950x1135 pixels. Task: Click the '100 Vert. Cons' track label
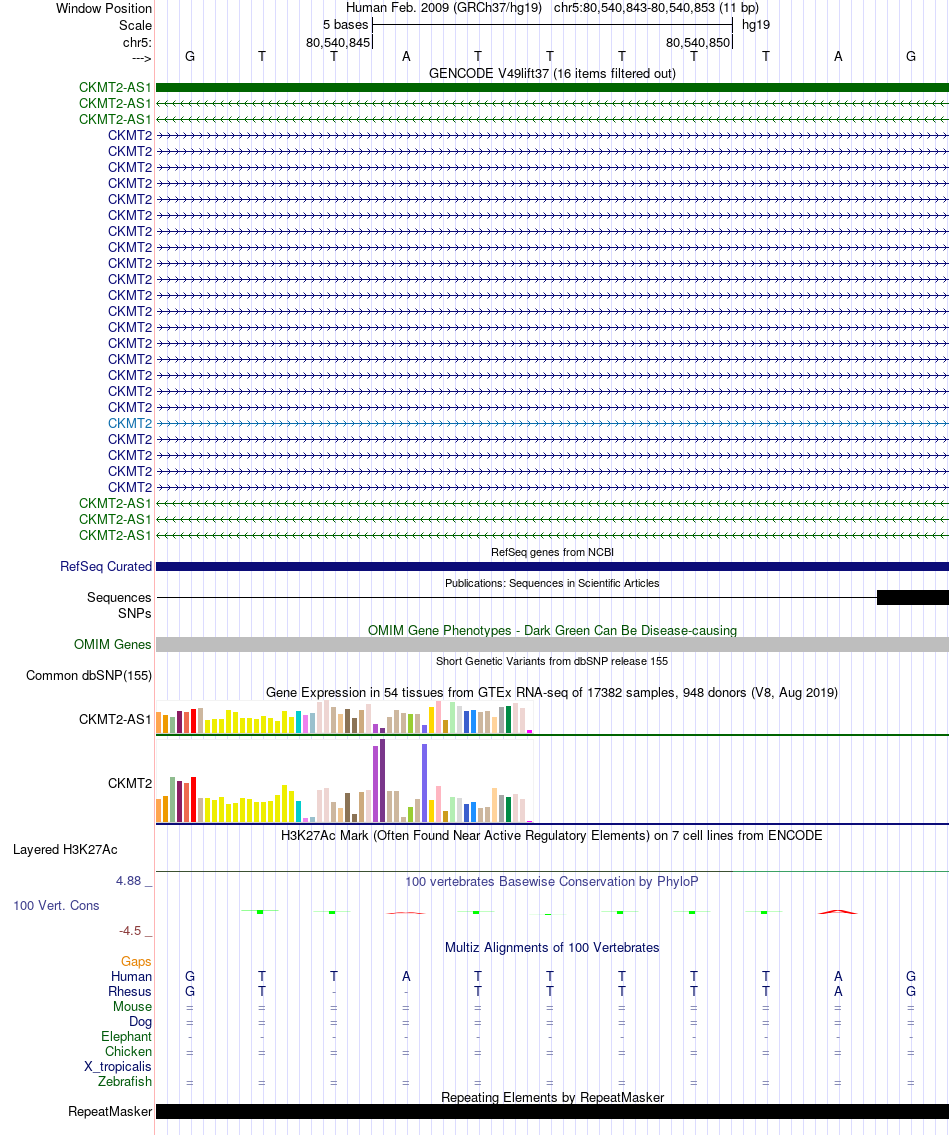pyautogui.click(x=56, y=906)
